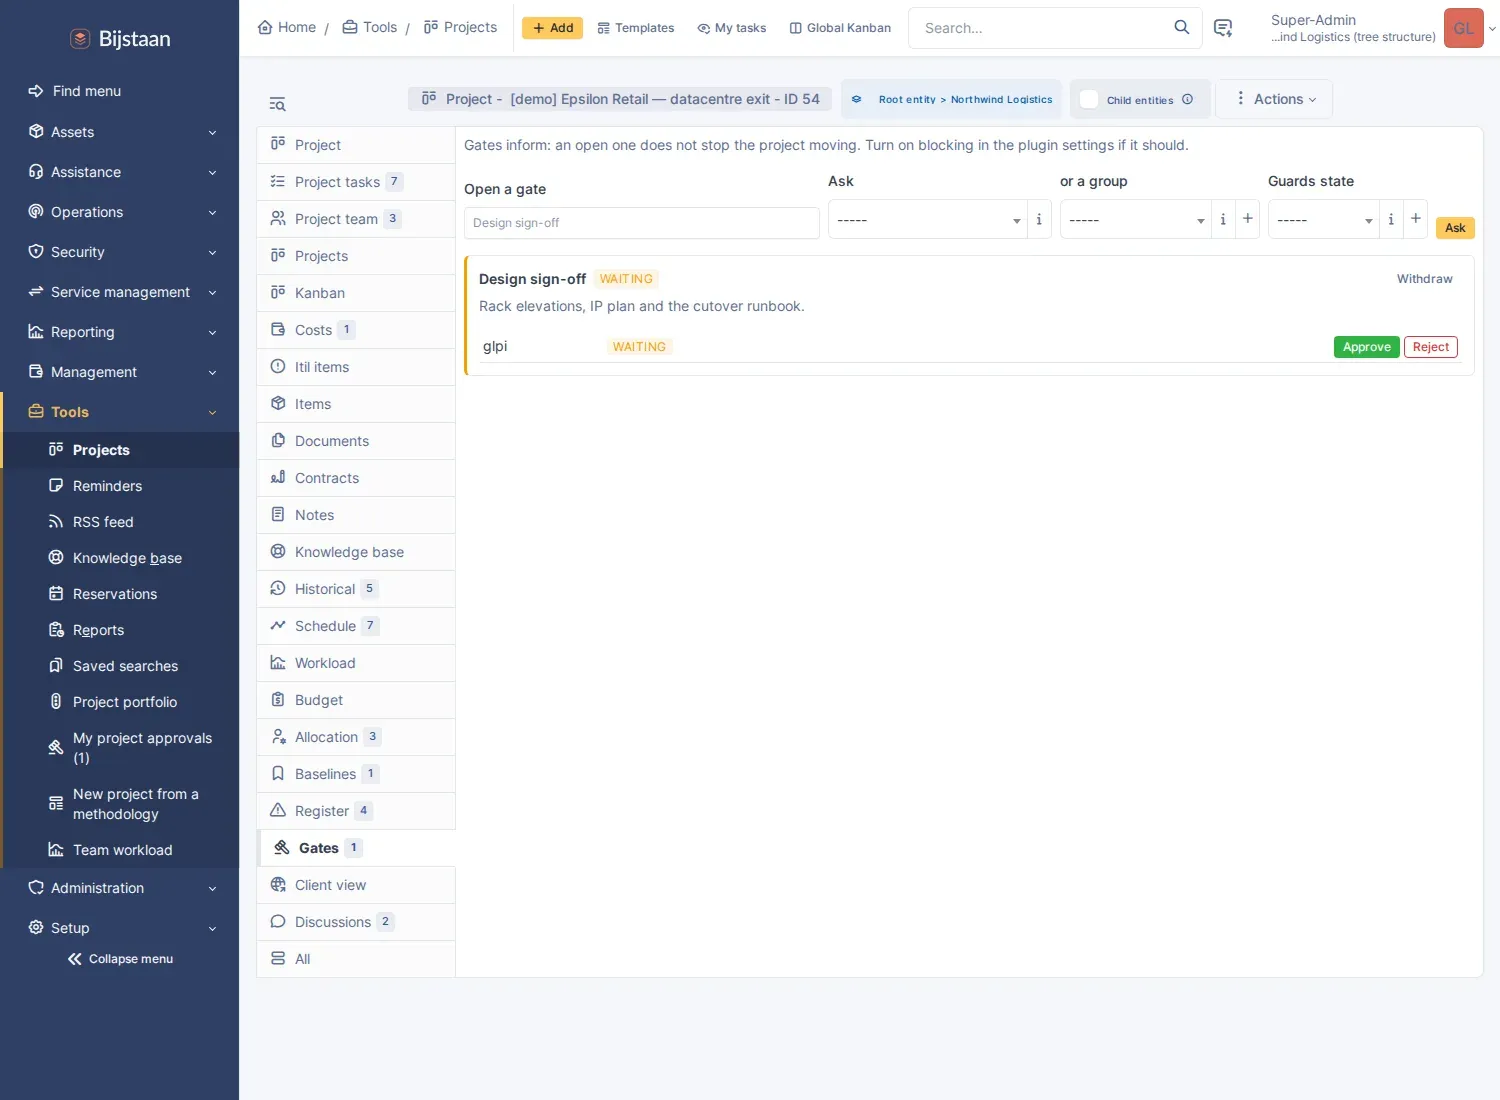1500x1100 pixels.
Task: Click the yellow Add button
Action: [x=552, y=28]
